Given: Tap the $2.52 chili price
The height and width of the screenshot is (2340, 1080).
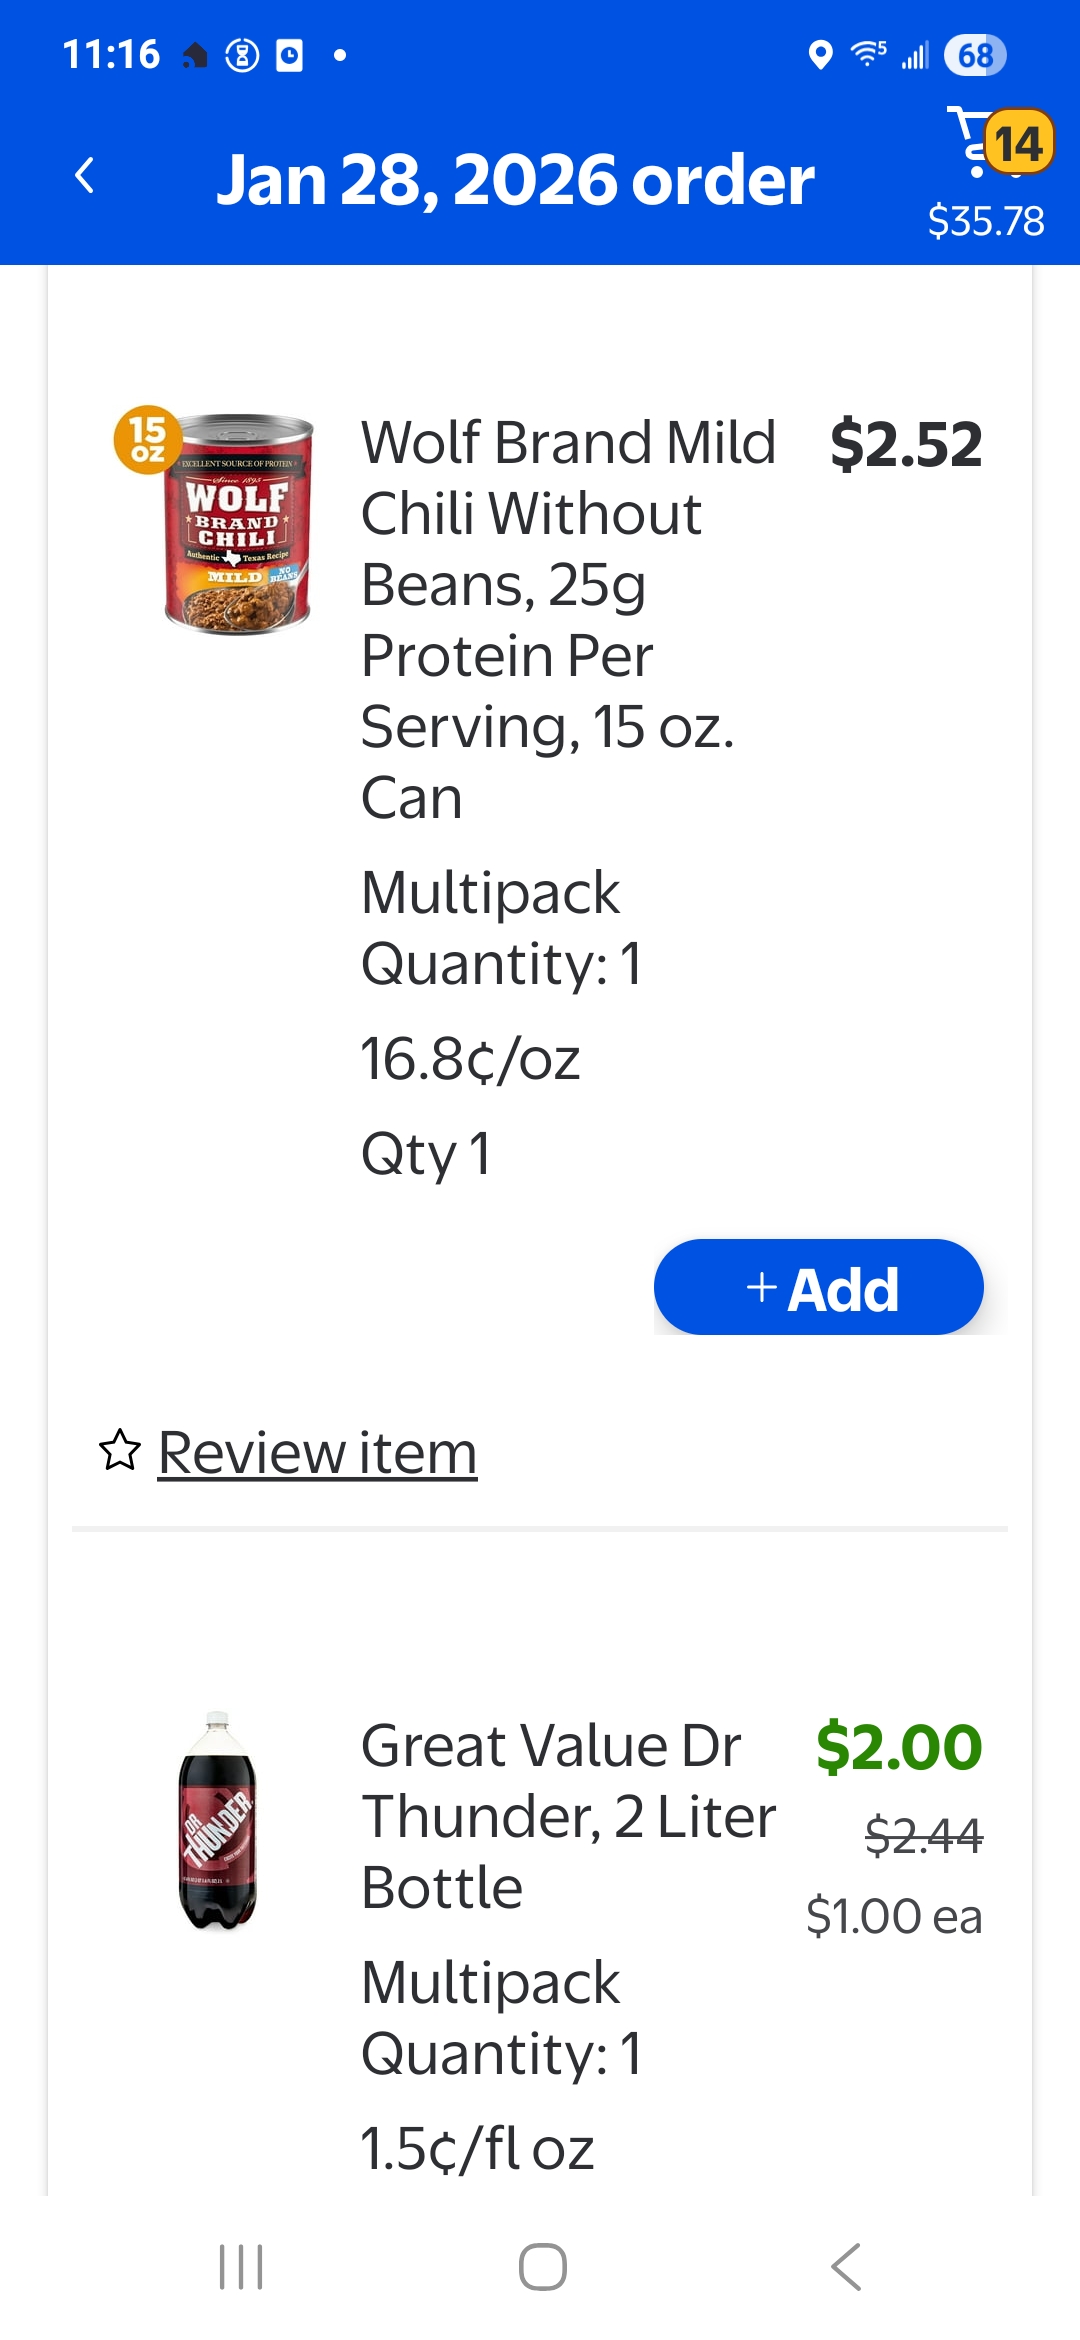Looking at the screenshot, I should point(906,444).
